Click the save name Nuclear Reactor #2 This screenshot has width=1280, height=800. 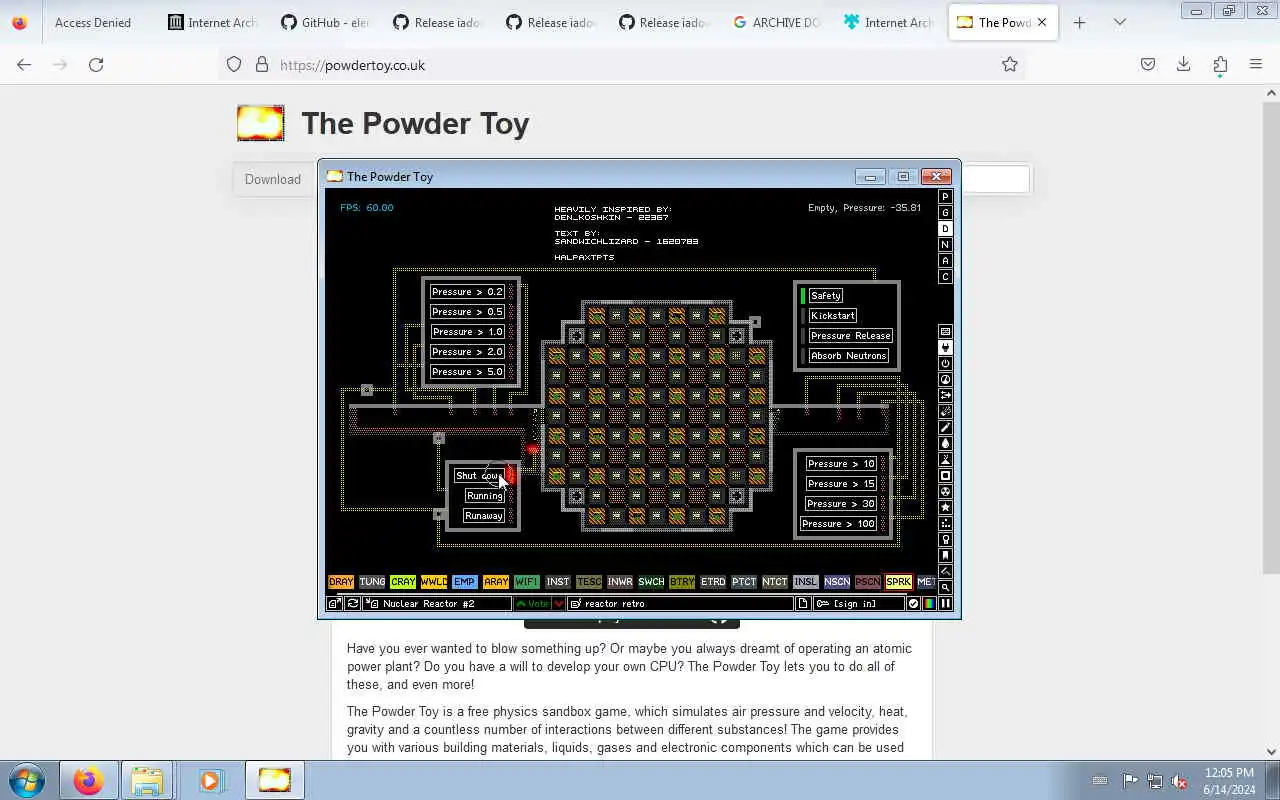pos(437,604)
